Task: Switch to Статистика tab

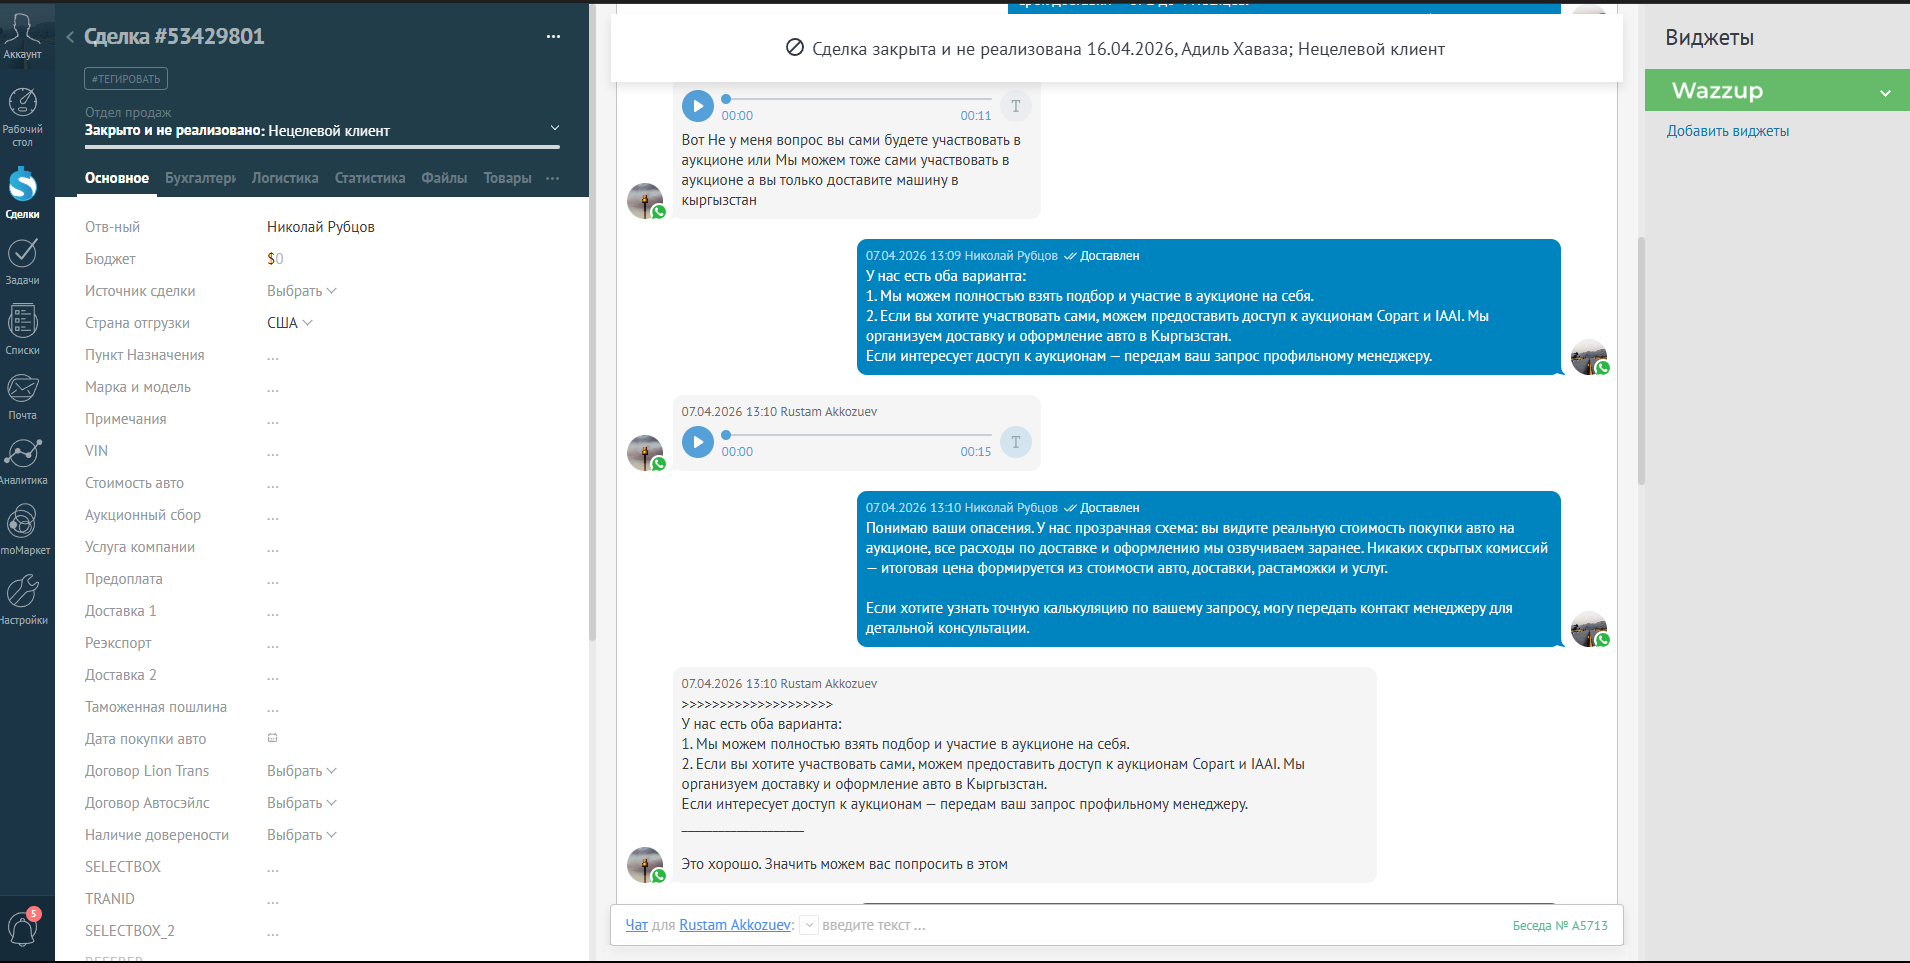Action: pos(370,178)
